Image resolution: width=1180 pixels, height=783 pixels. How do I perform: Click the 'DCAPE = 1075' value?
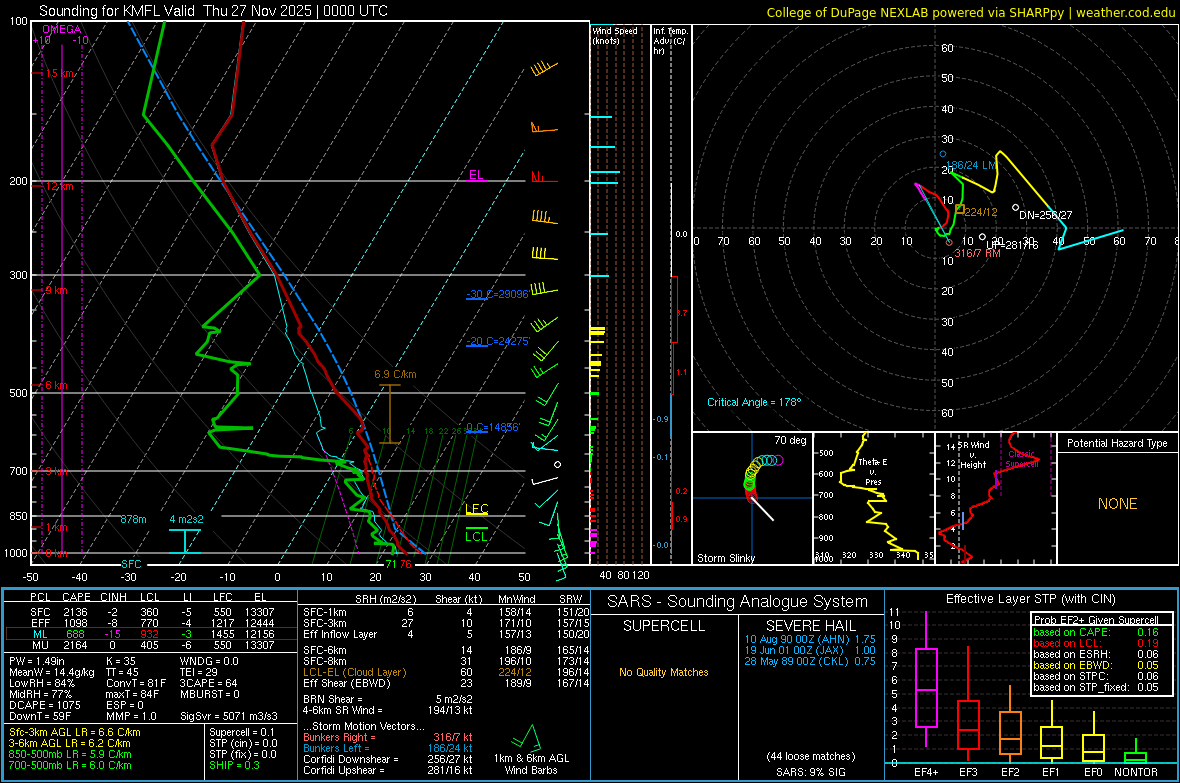44,705
